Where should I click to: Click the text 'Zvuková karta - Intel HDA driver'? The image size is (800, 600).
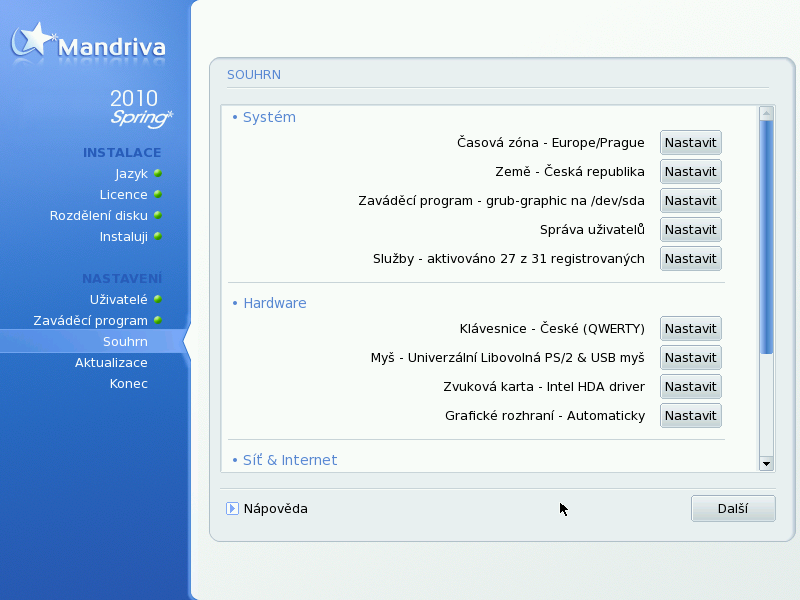coord(544,387)
